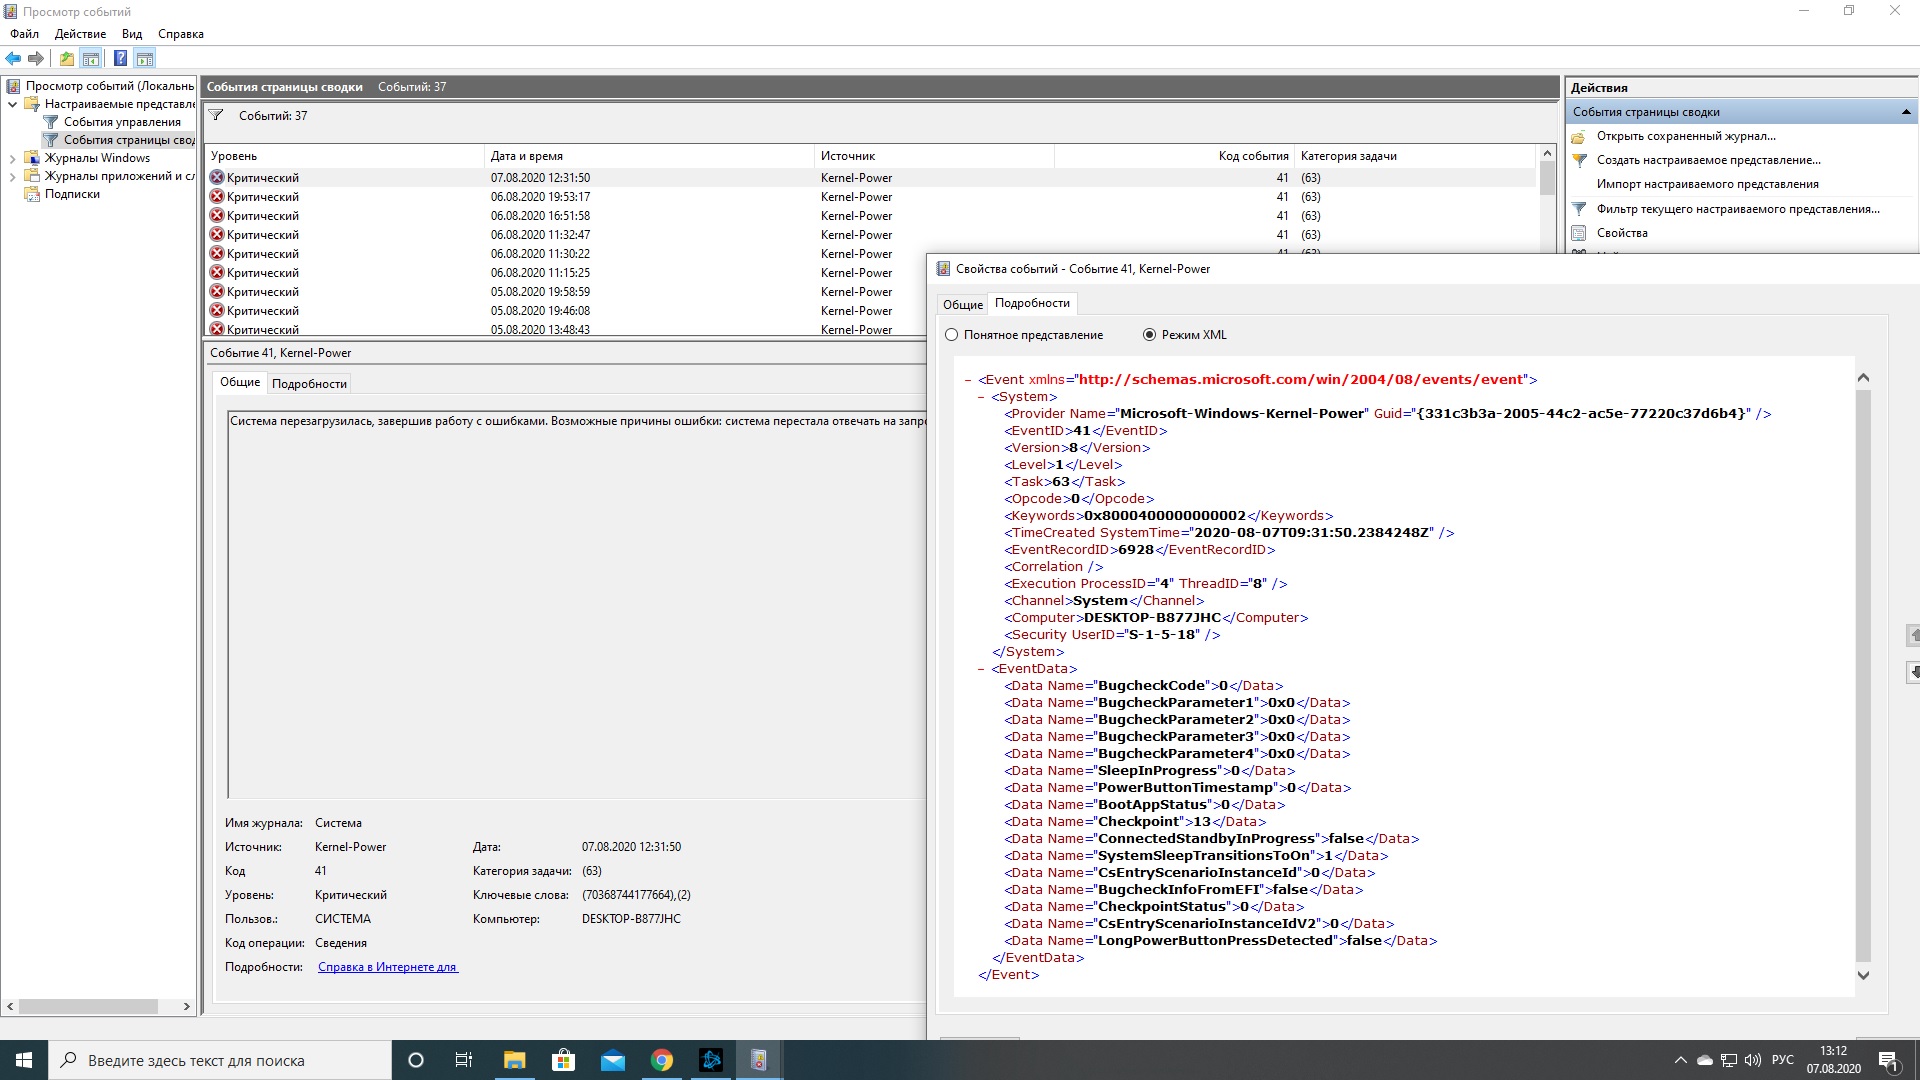Click the Свойства icon in Actions pane

(x=1579, y=233)
